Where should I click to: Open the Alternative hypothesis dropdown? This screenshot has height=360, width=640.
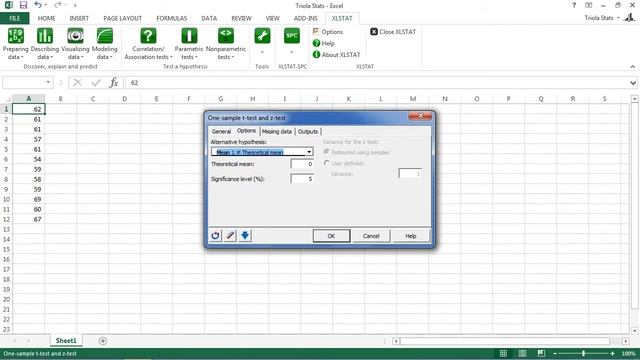pos(309,152)
